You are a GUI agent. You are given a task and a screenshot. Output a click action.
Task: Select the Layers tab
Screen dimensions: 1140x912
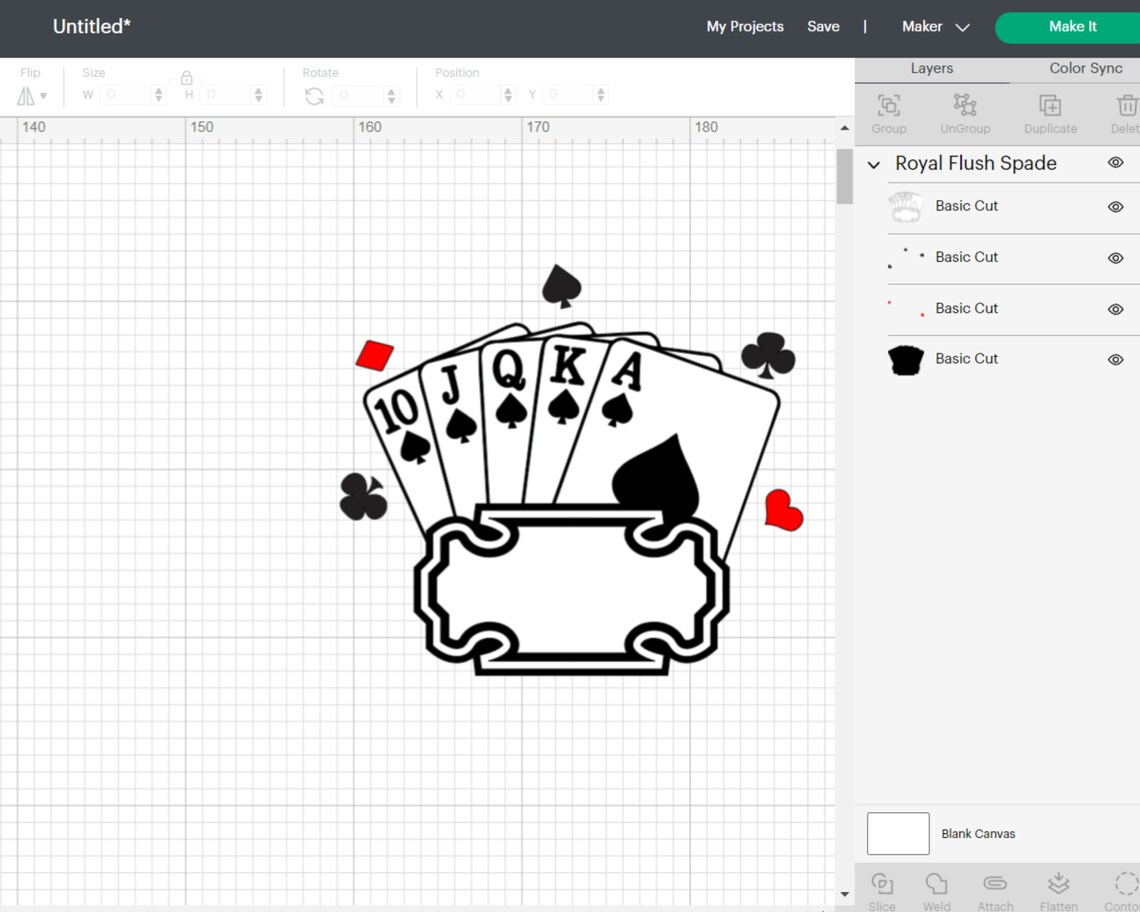[x=931, y=68]
